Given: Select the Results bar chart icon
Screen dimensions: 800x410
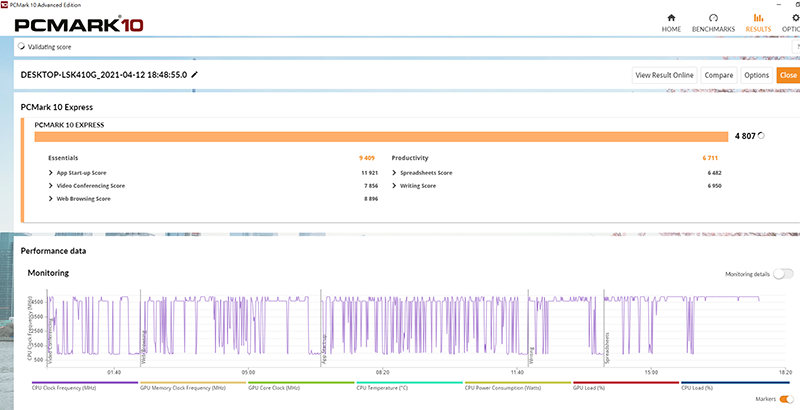Looking at the screenshot, I should [x=758, y=18].
